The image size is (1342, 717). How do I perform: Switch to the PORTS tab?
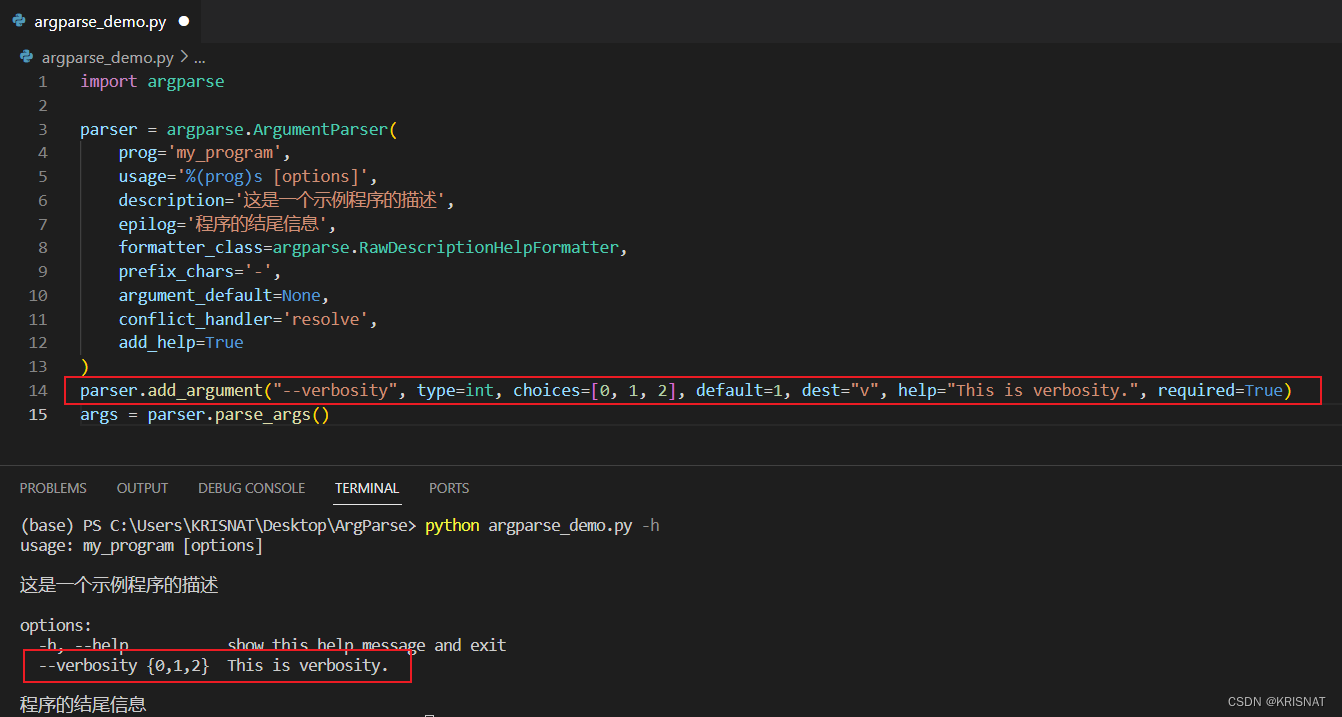(448, 488)
